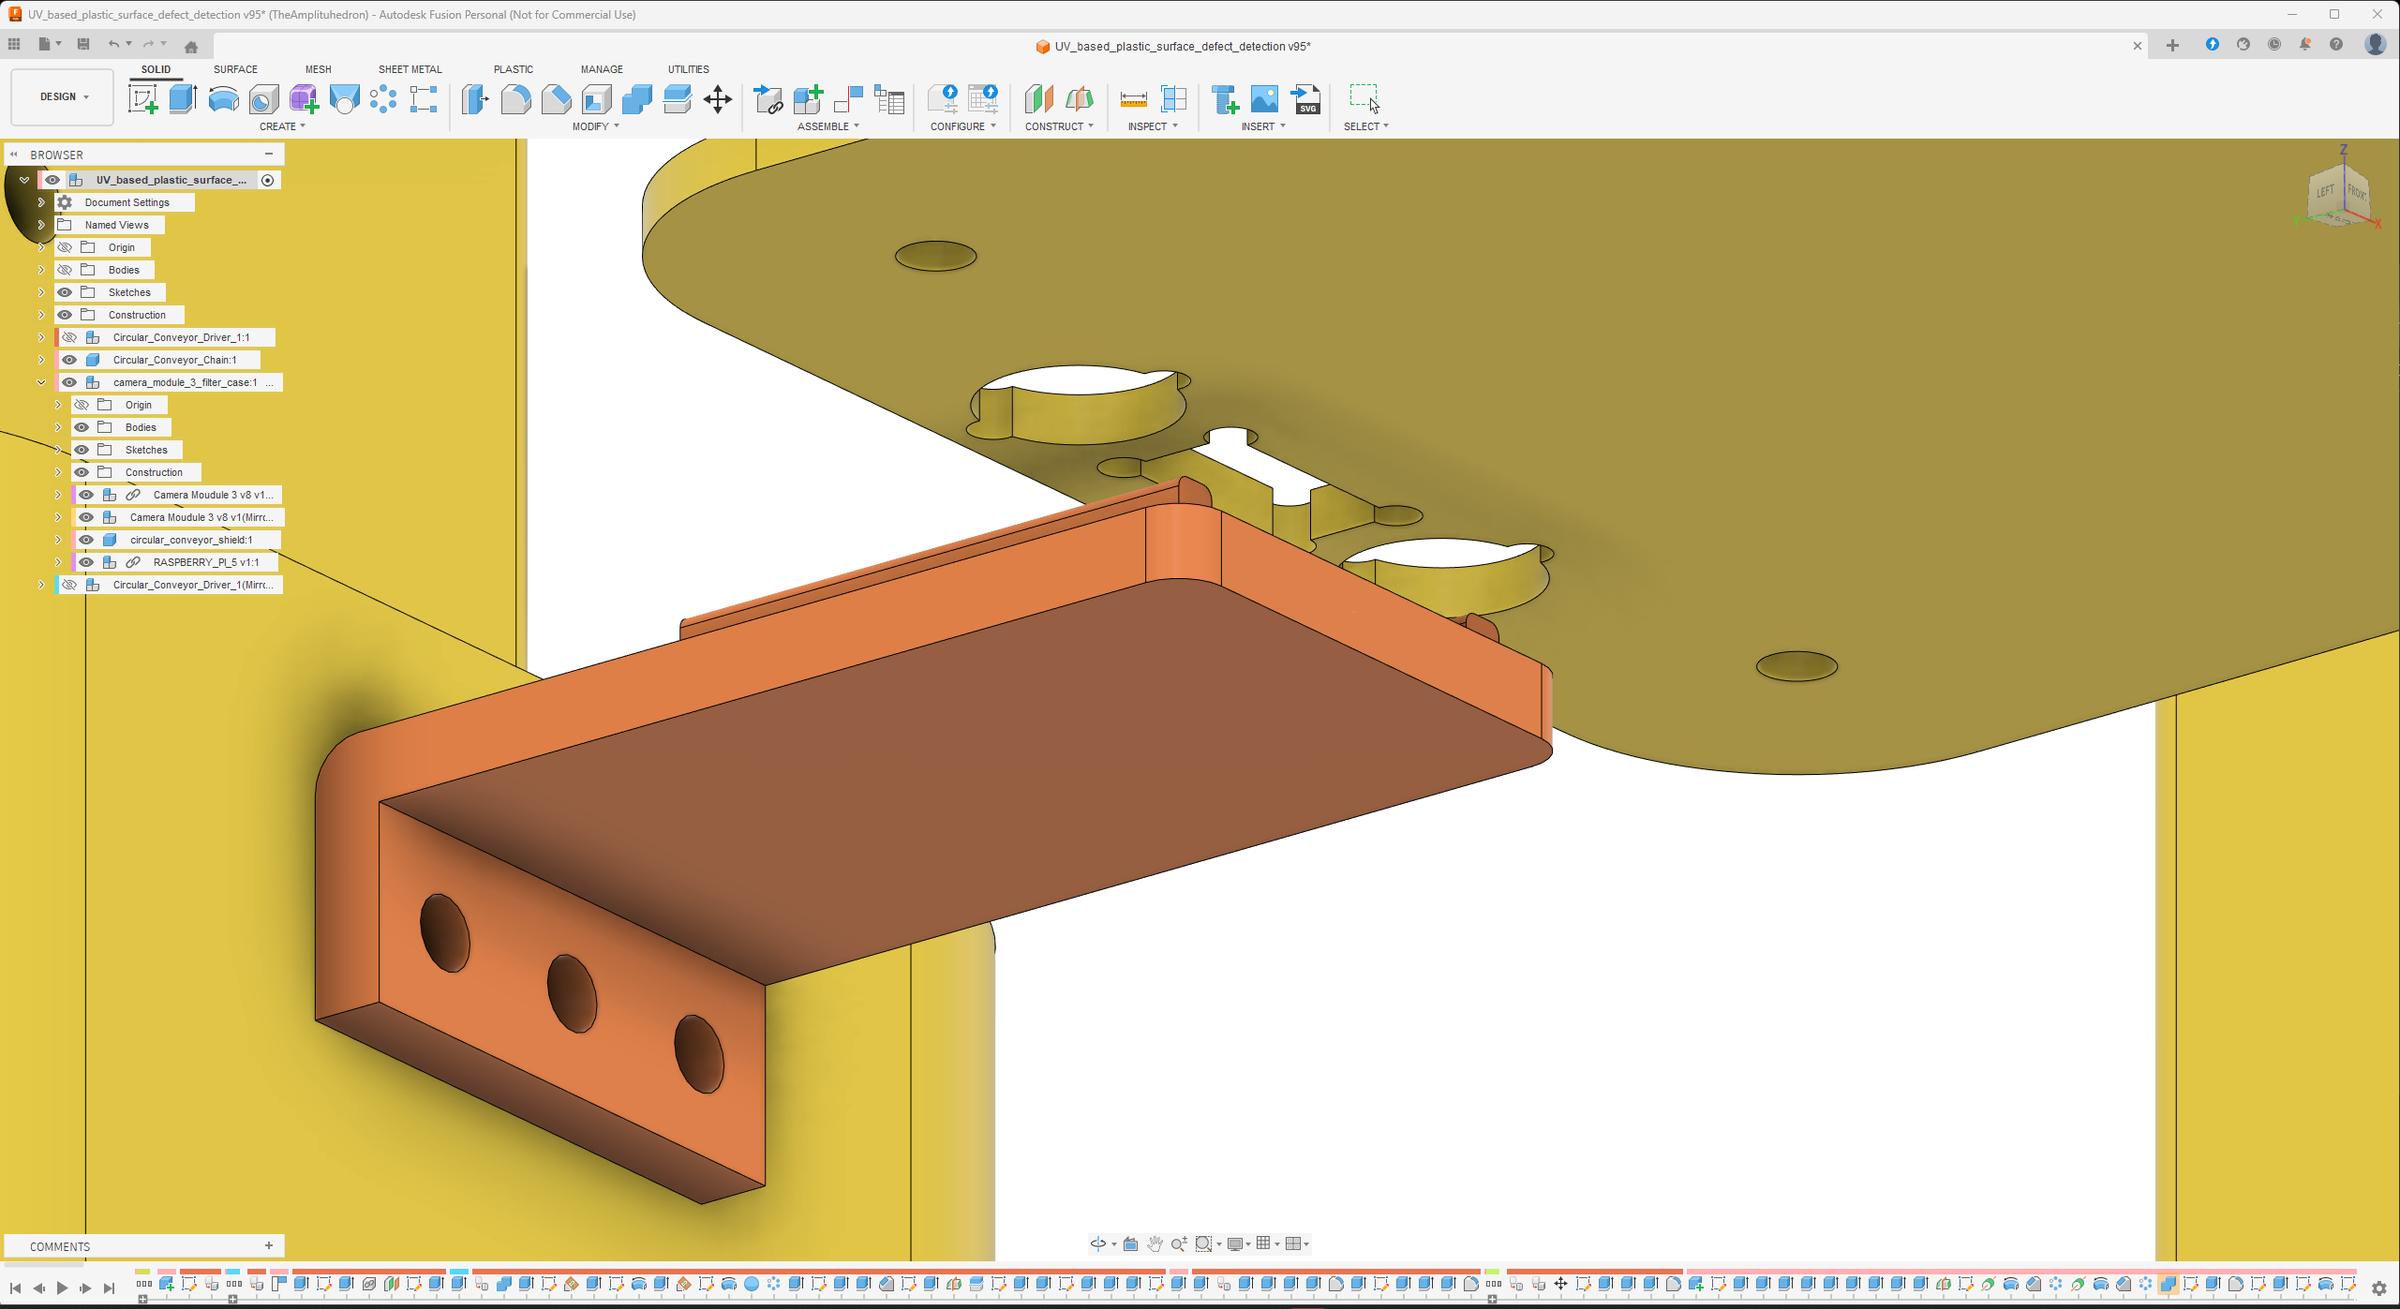
Task: Select the Move/Copy tool
Action: pyautogui.click(x=717, y=99)
